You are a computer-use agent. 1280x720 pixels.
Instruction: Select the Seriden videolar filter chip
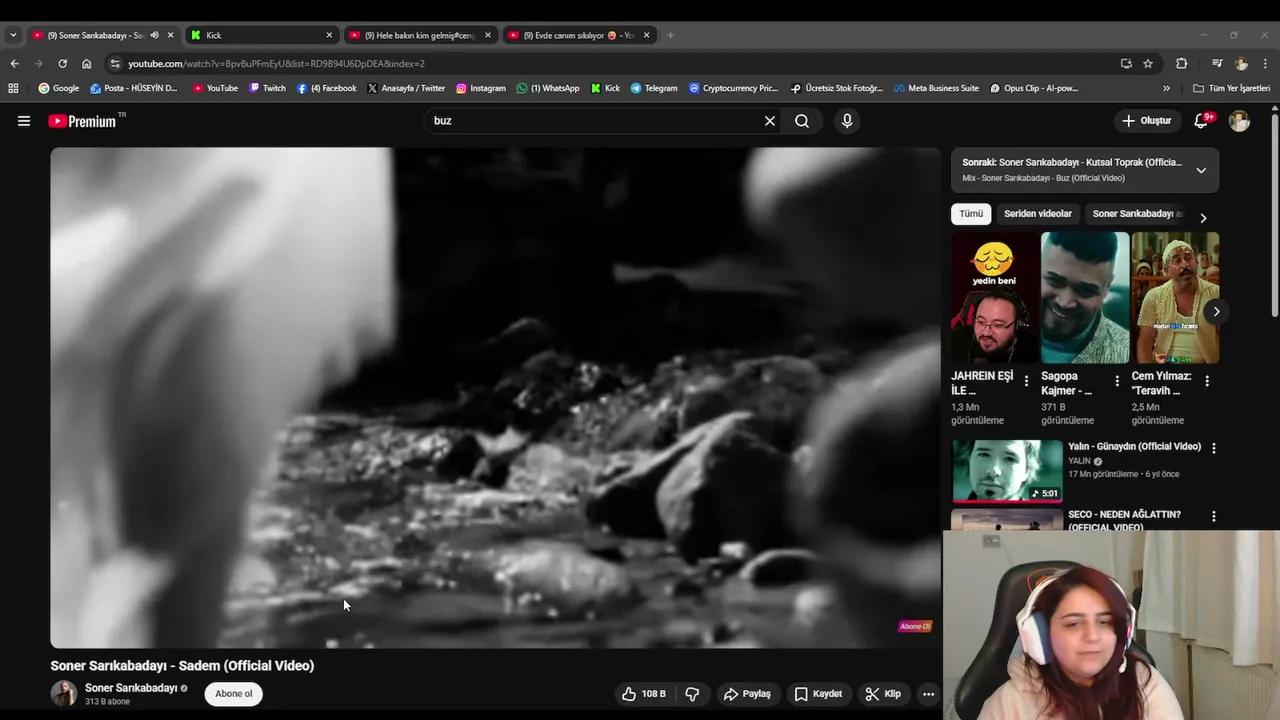(1038, 214)
